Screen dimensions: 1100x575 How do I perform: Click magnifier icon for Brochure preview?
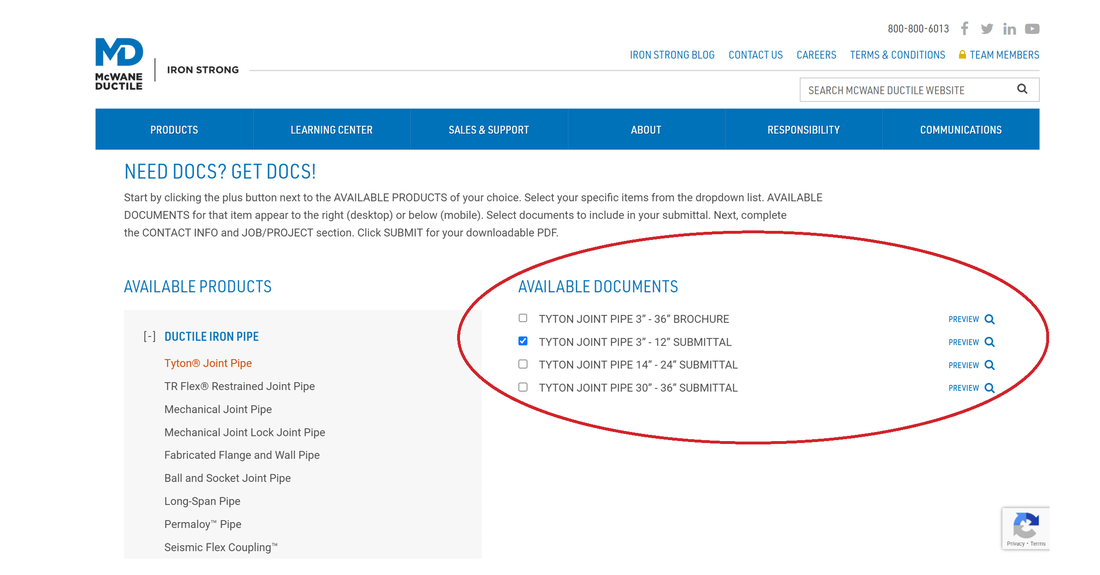(x=989, y=319)
